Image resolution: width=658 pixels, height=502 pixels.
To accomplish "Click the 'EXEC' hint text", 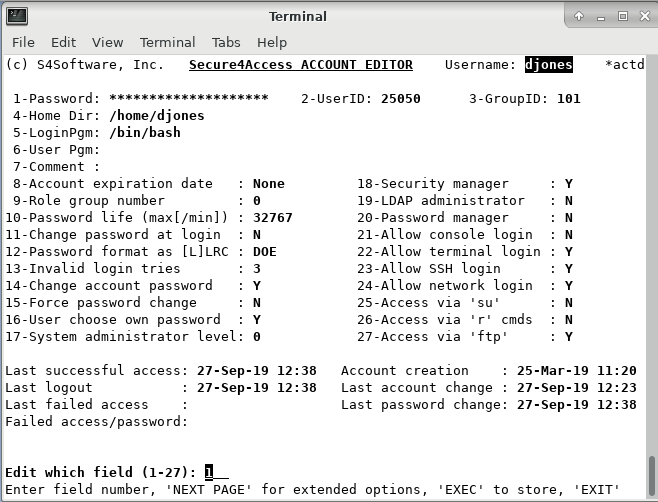I will 461,489.
